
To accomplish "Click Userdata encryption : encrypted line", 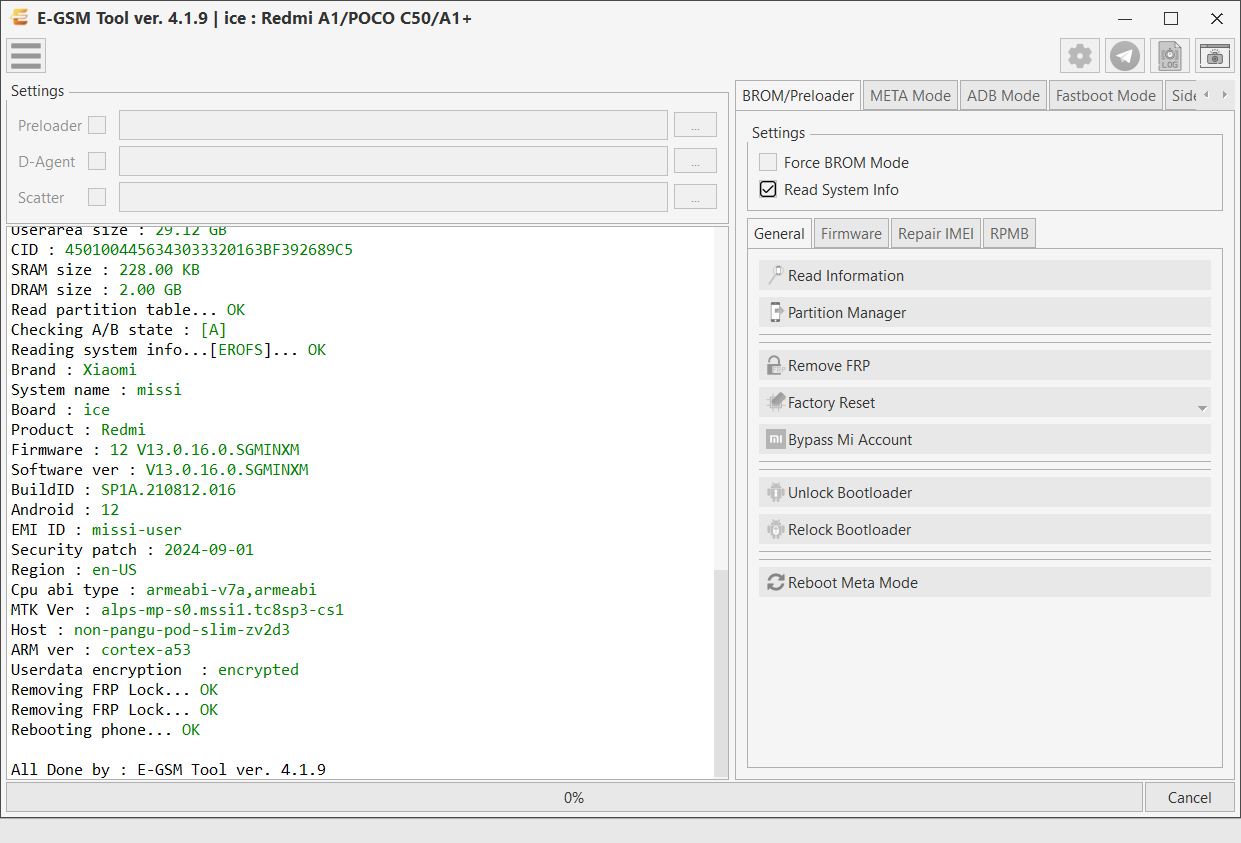I will pos(155,669).
